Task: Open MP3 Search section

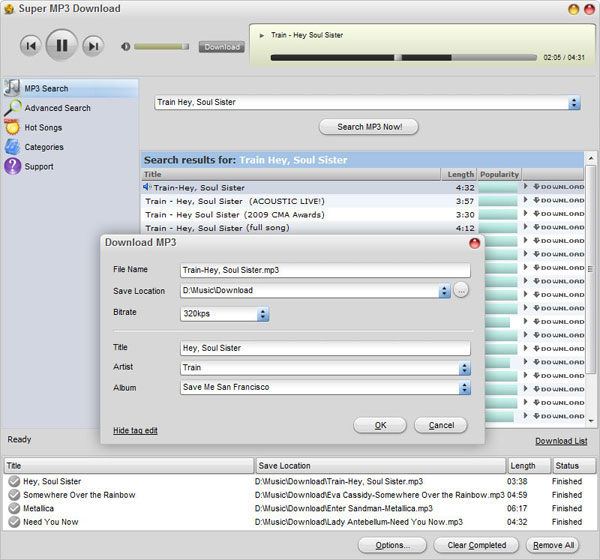Action: pyautogui.click(x=71, y=88)
